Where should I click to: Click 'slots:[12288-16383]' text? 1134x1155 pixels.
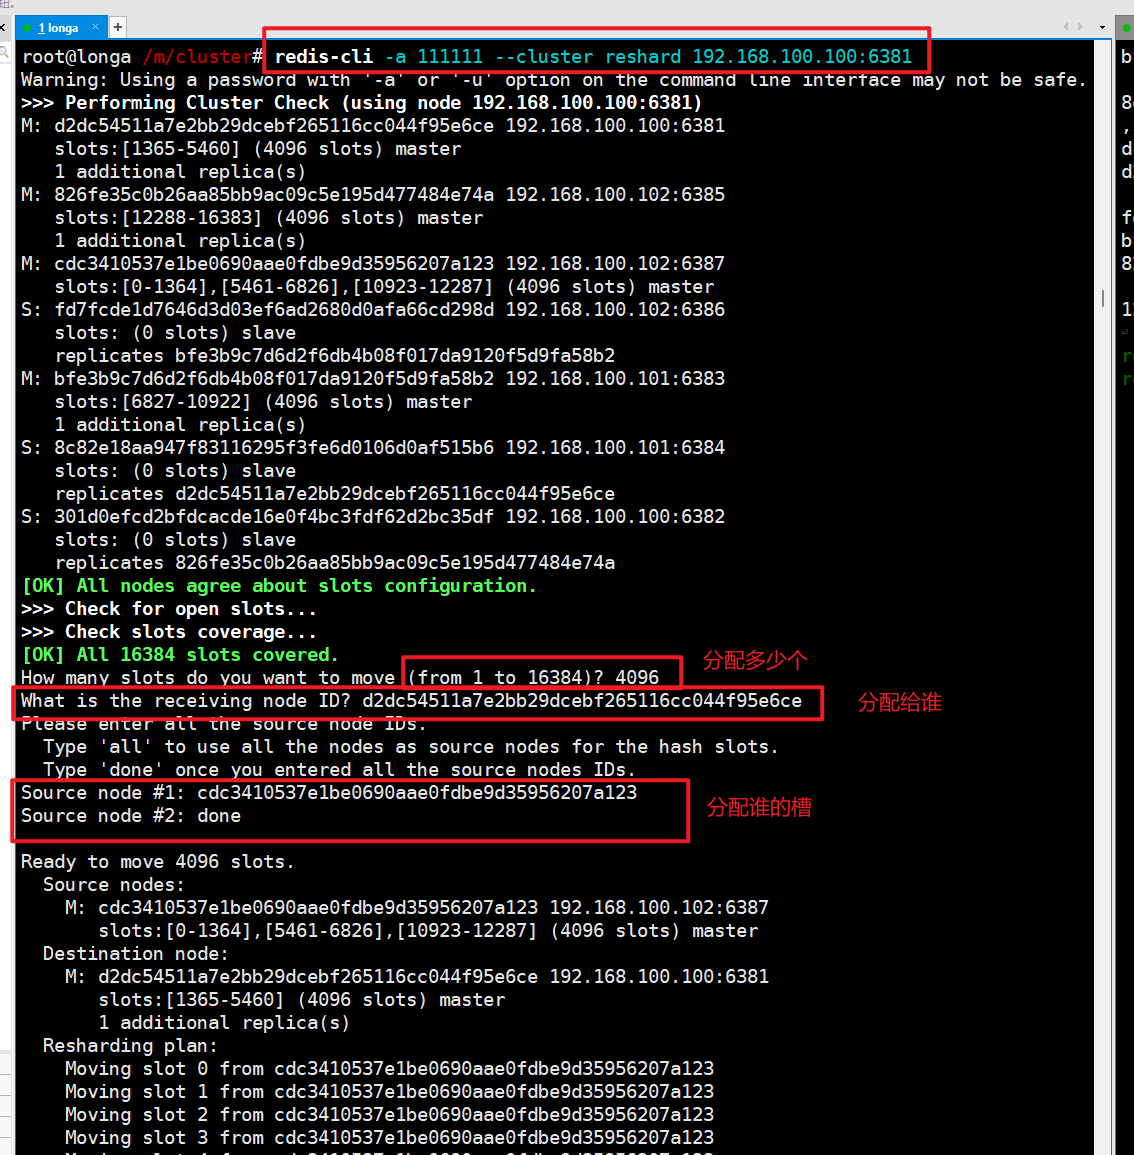[x=158, y=217]
